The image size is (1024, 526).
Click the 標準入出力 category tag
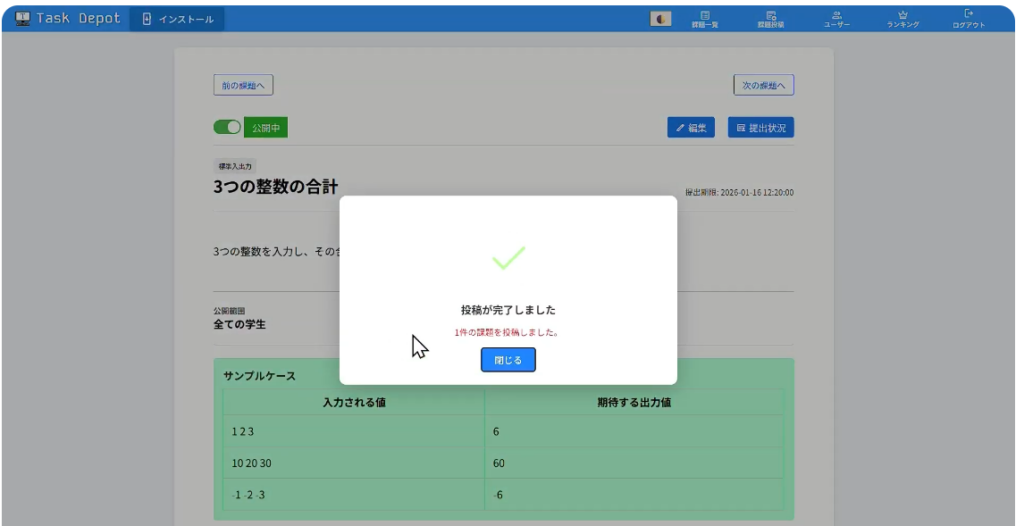coord(236,165)
